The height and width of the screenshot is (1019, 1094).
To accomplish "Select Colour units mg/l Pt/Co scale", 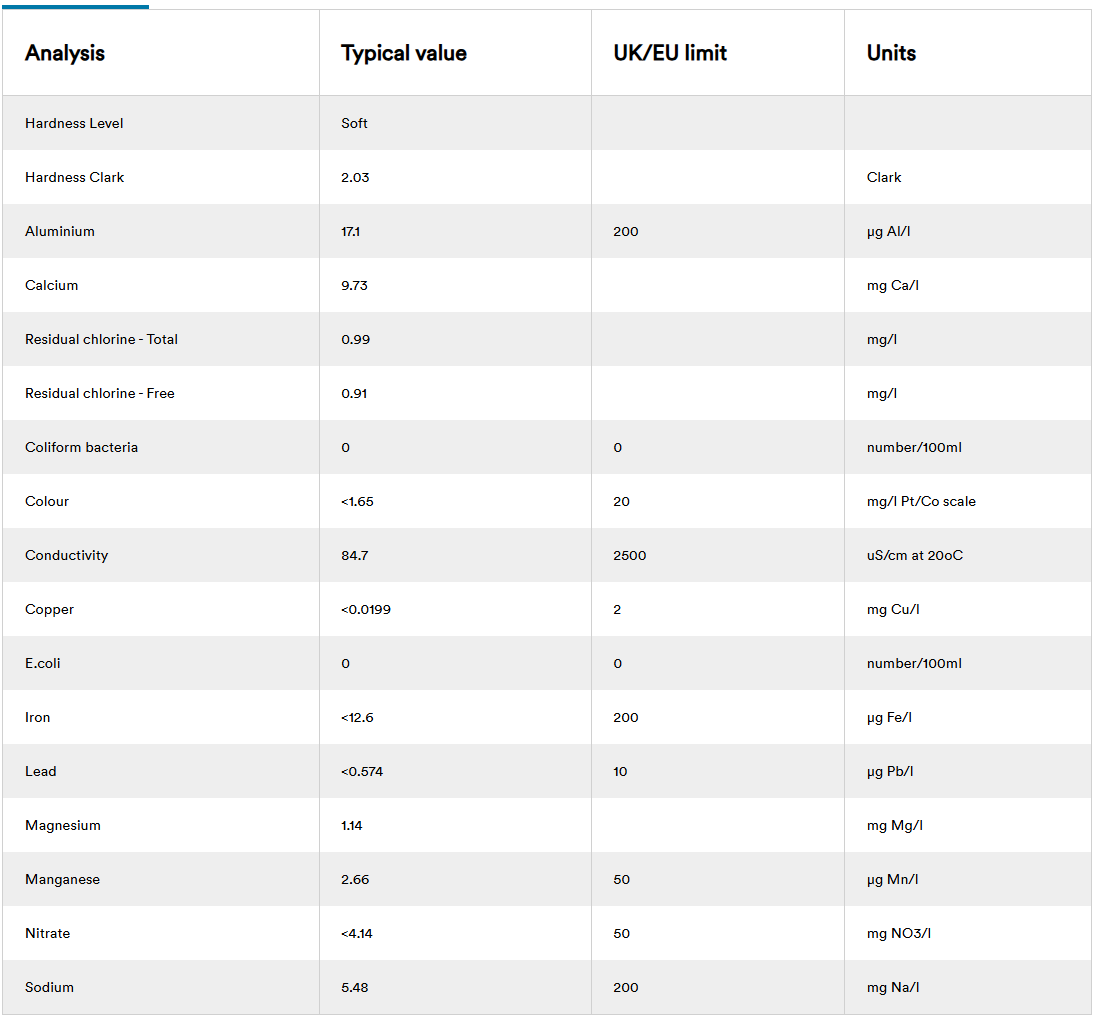I will [921, 501].
